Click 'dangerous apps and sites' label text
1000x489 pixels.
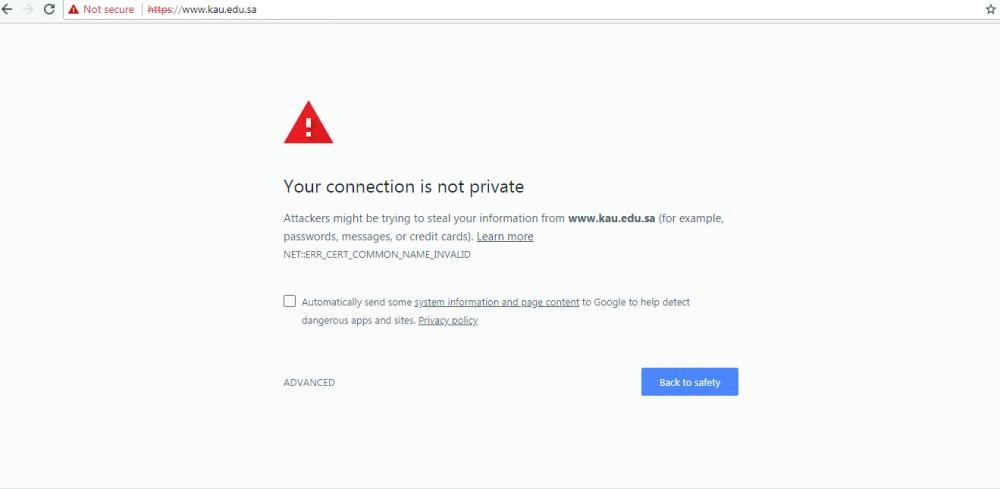pyautogui.click(x=357, y=321)
